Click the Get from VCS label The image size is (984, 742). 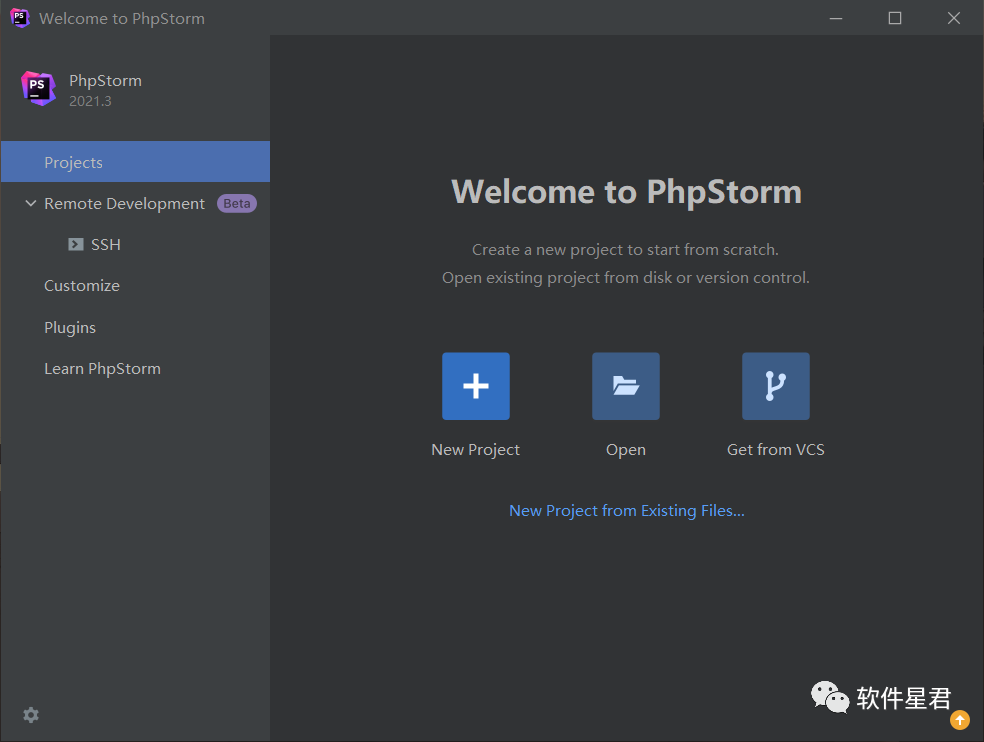click(x=776, y=449)
